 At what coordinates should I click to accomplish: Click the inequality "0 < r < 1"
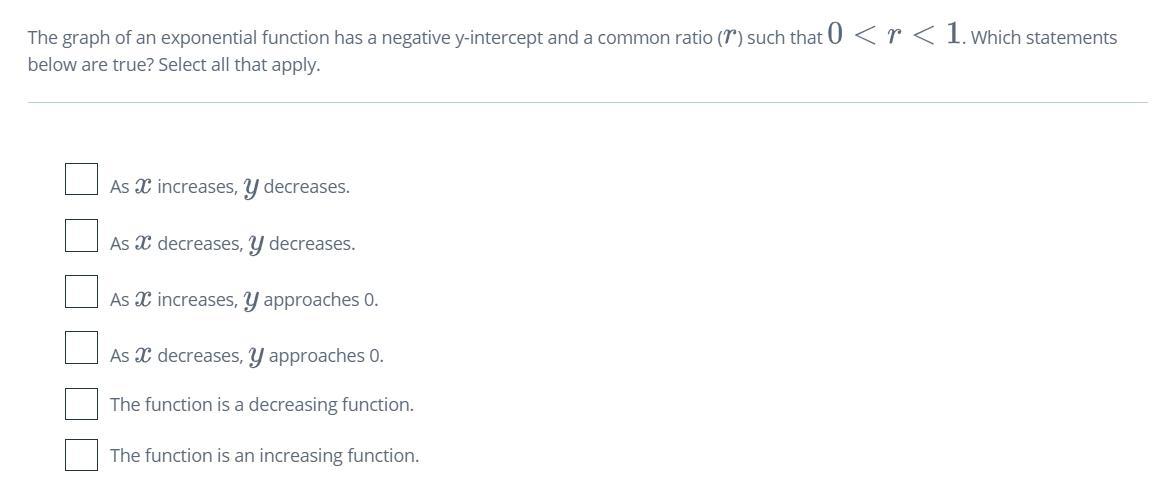tap(895, 33)
